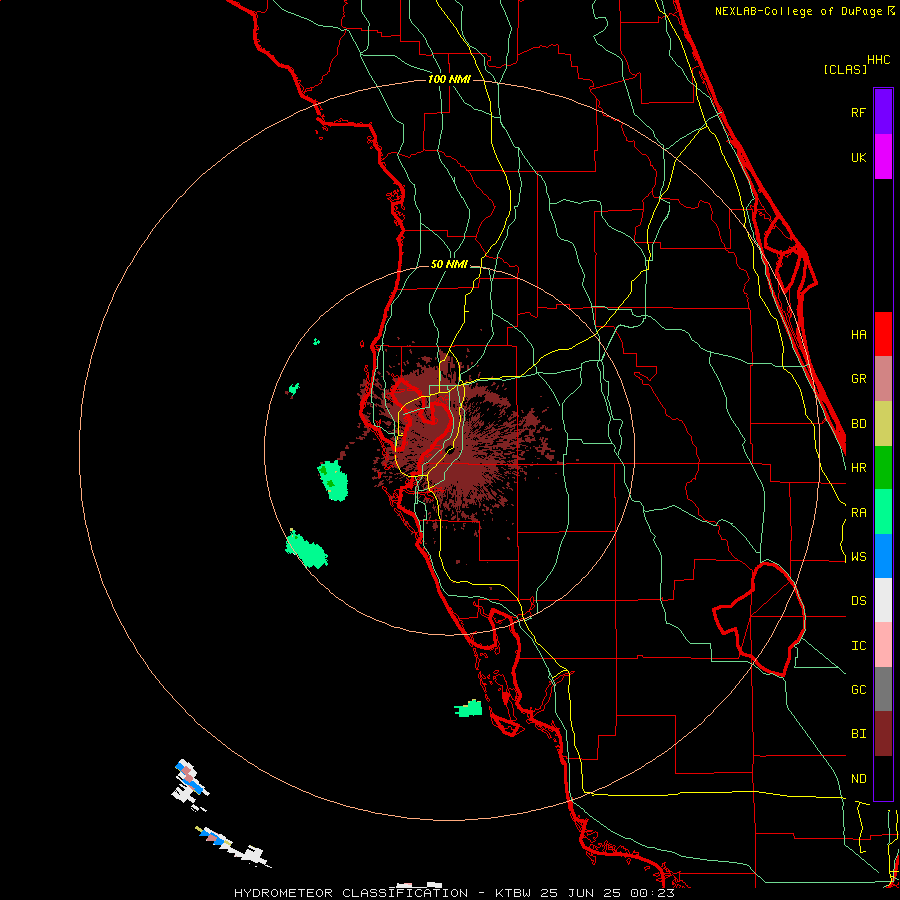
Task: Click the magenta UK color swatch
Action: [883, 157]
